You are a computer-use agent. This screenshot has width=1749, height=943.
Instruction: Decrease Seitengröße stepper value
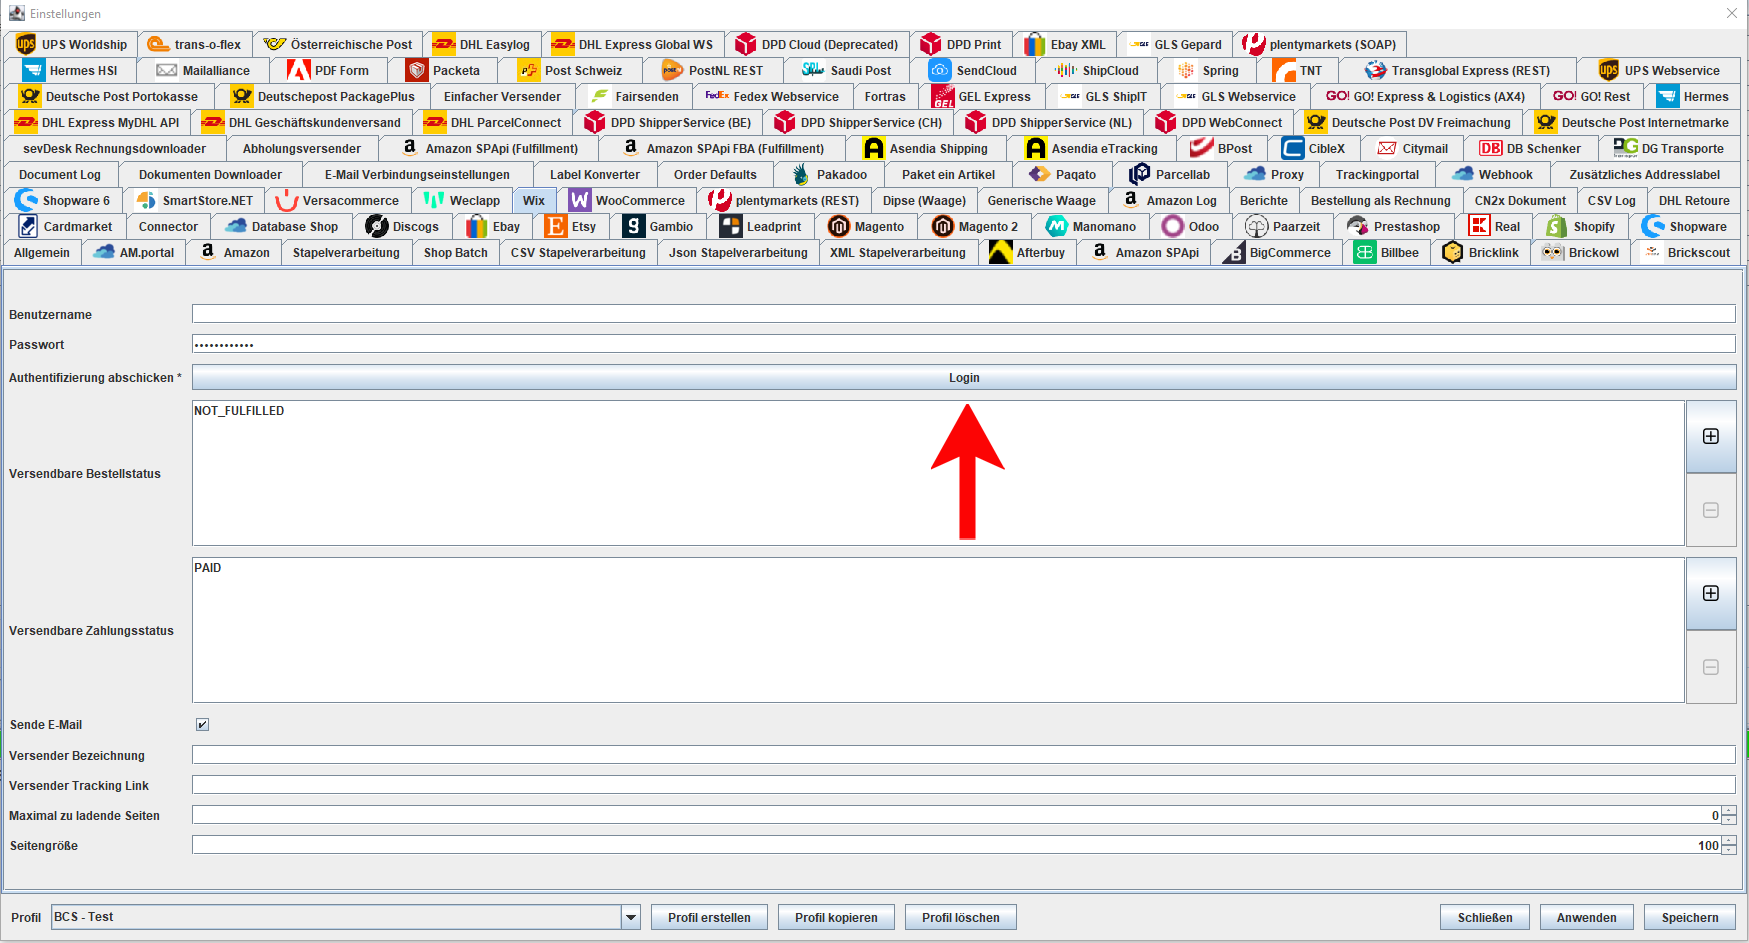[x=1729, y=850]
